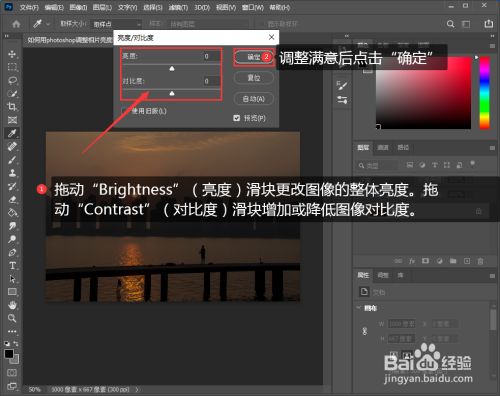Toggle the 预览(P) preview checkbox

pos(237,118)
